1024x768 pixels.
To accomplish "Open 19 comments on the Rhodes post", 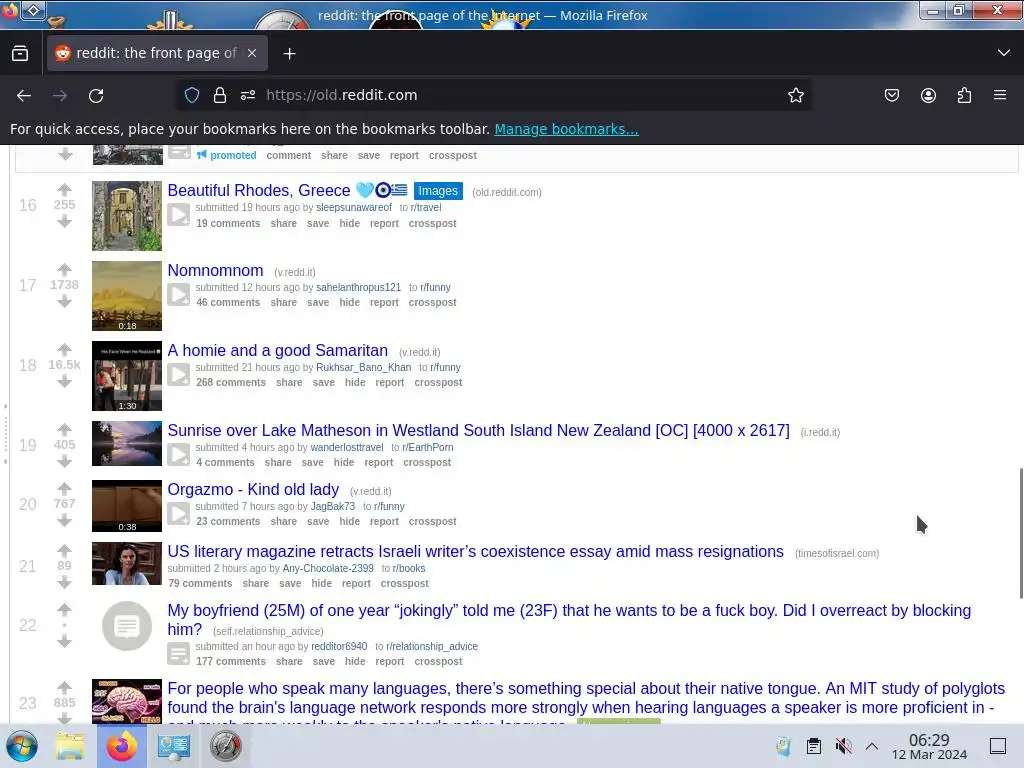I will [x=228, y=223].
